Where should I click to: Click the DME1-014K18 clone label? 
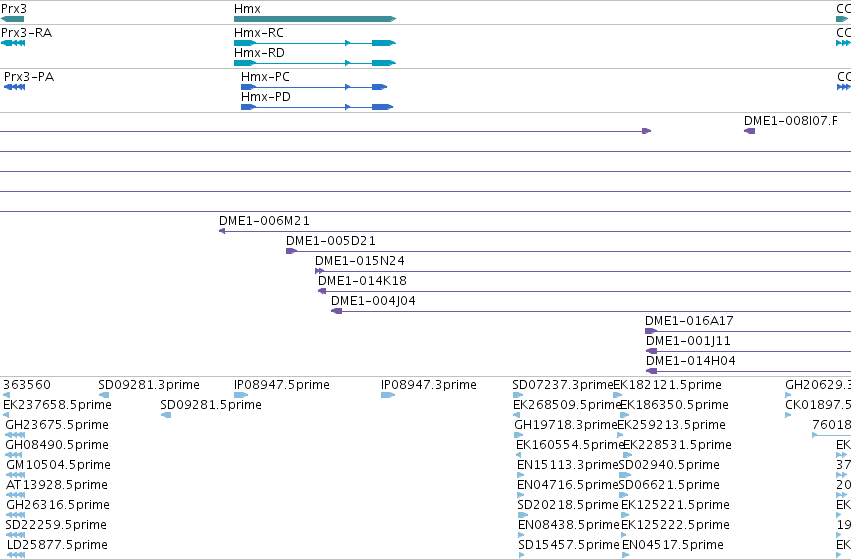pyautogui.click(x=362, y=281)
